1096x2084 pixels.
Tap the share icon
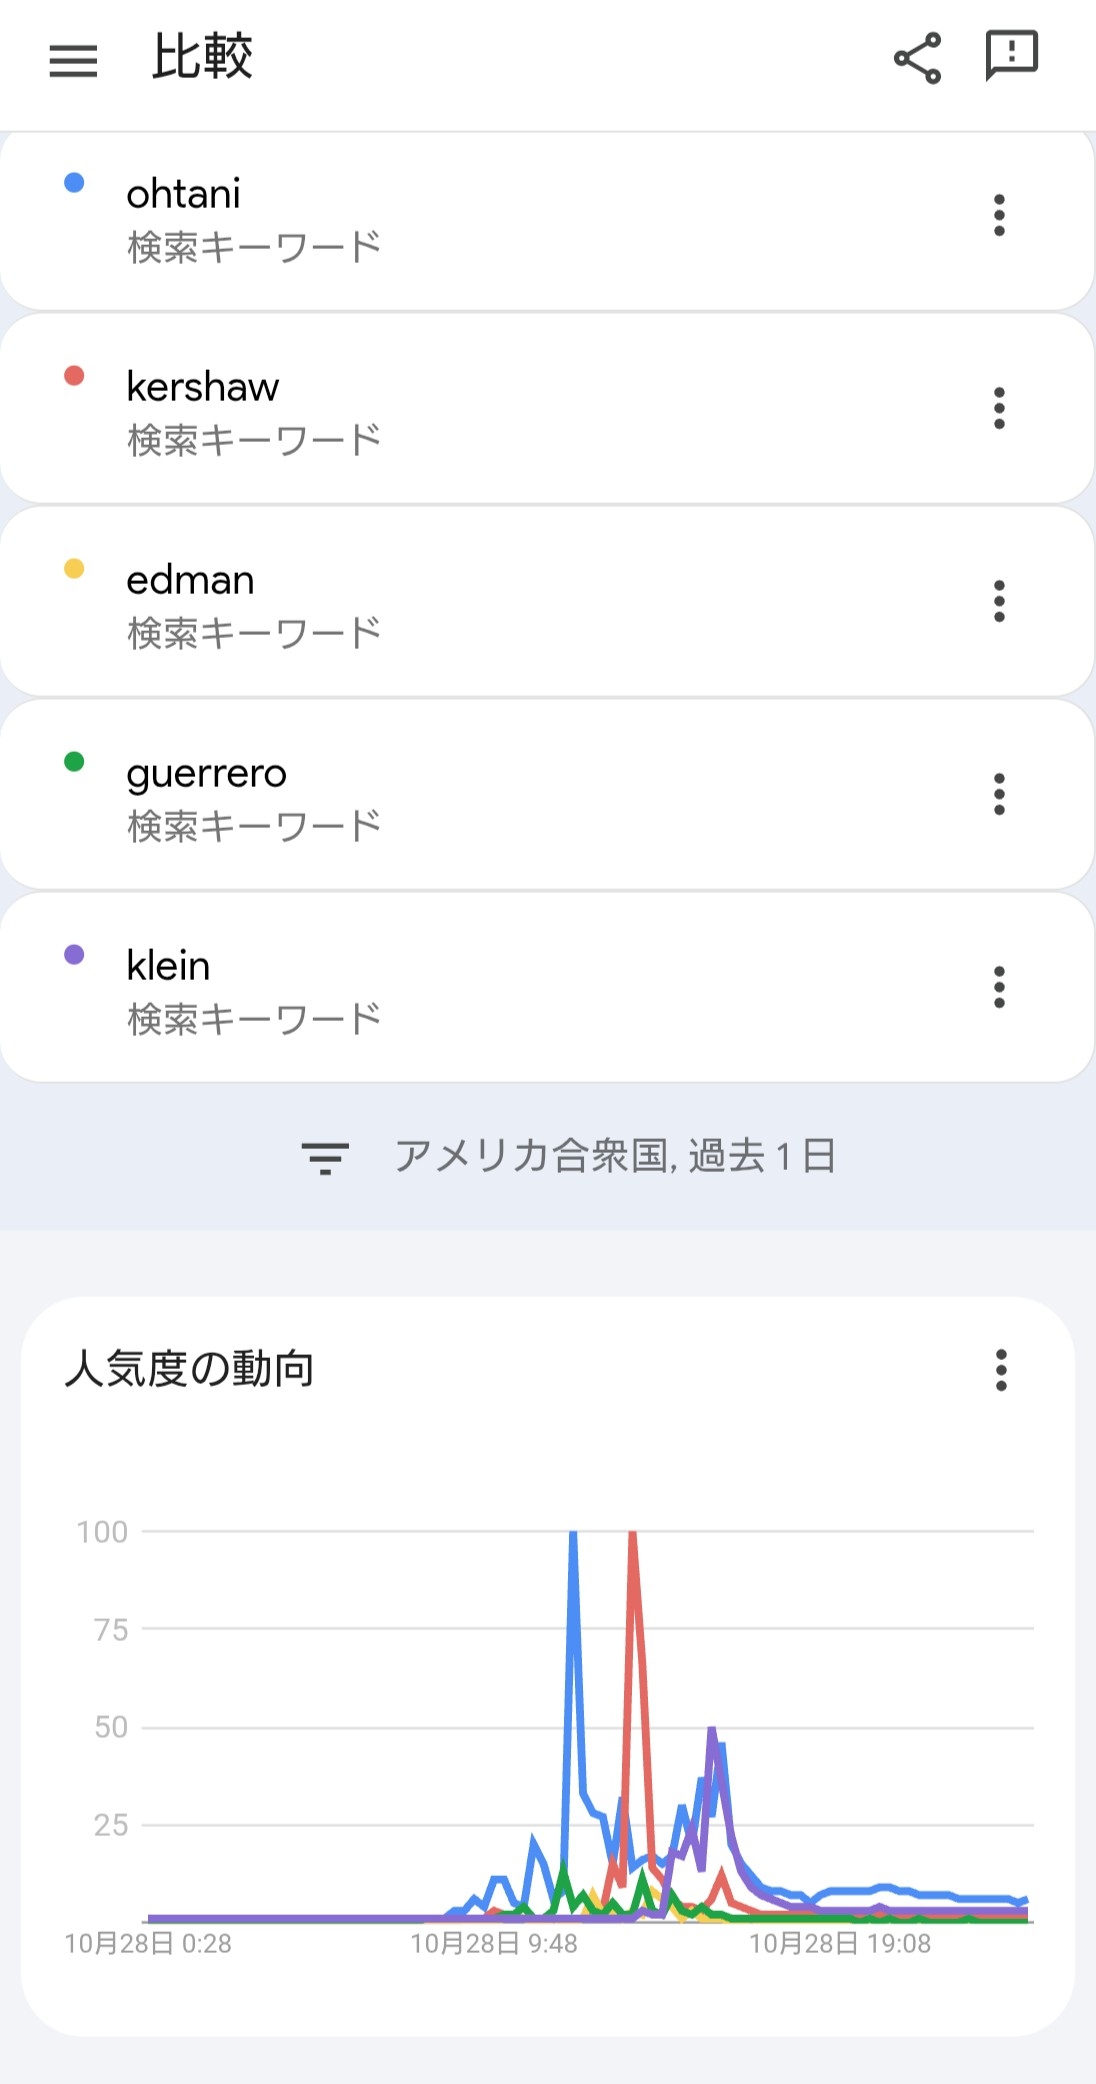917,58
